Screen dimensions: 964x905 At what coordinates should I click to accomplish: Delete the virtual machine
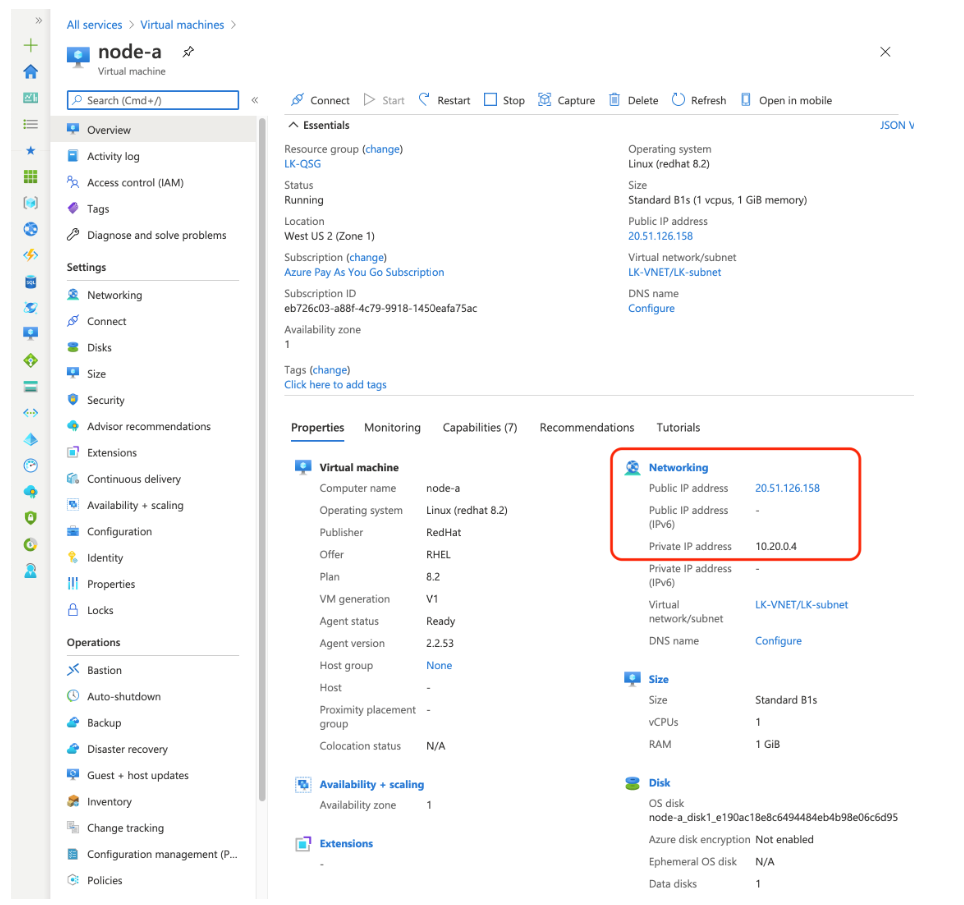(633, 100)
